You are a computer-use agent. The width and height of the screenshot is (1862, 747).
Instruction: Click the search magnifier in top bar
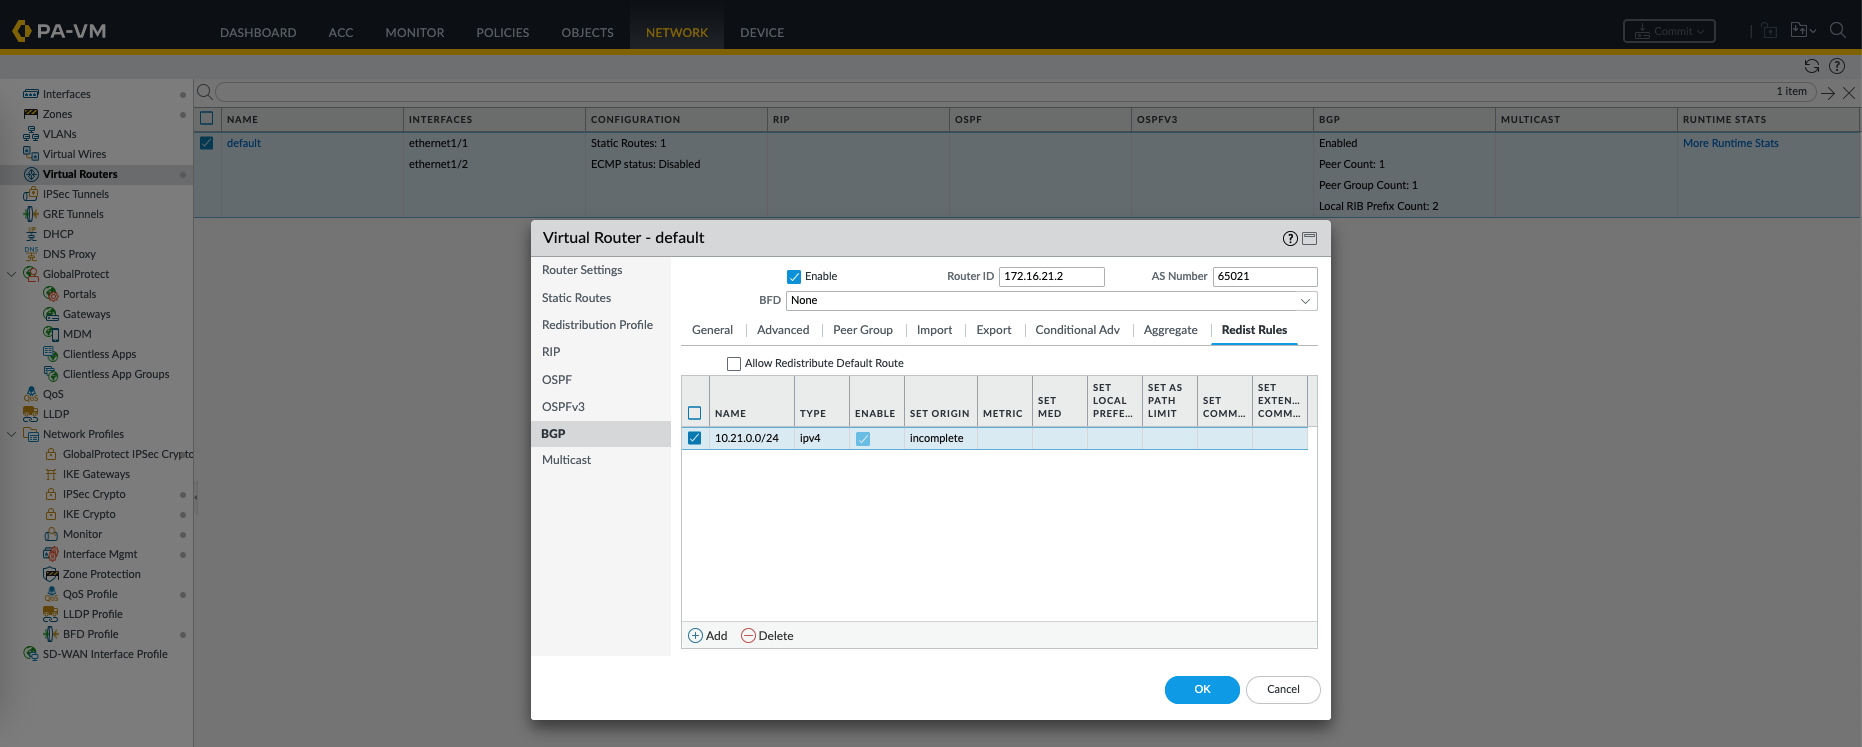pyautogui.click(x=1837, y=30)
